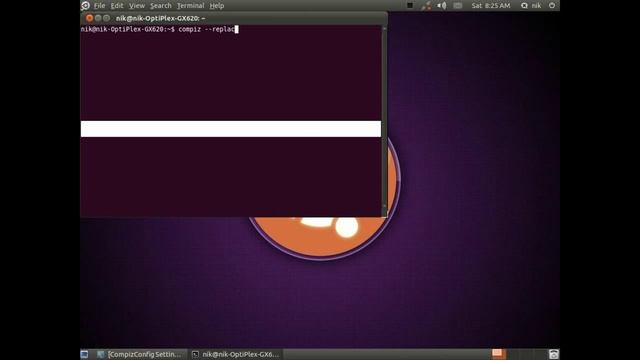Image resolution: width=640 pixels, height=360 pixels.
Task: Open the messaging mail indicator
Action: pos(458,5)
